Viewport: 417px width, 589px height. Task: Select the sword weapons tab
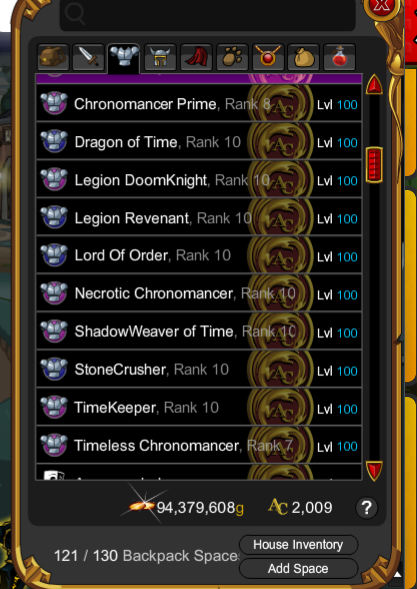click(88, 57)
